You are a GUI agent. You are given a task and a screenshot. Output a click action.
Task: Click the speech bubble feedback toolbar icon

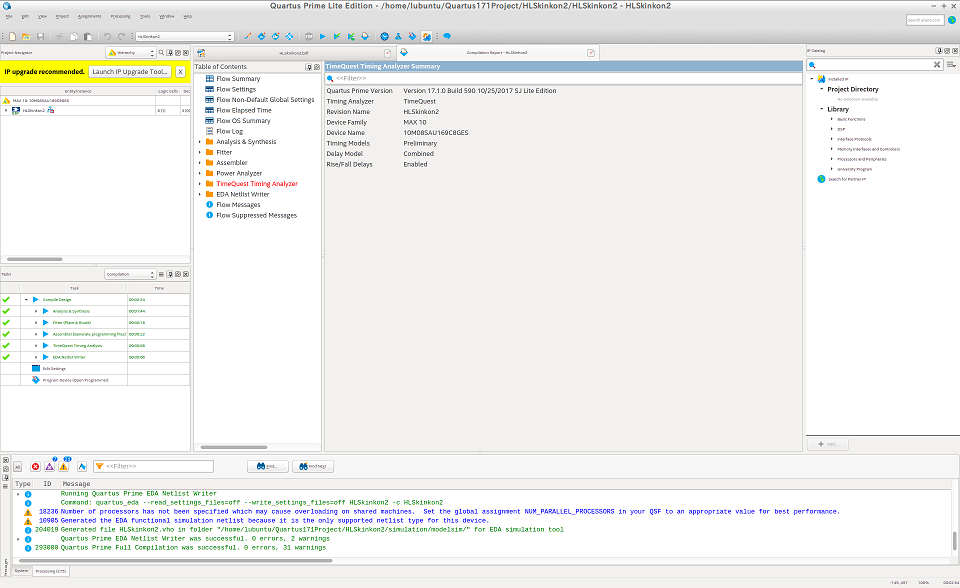tap(447, 37)
